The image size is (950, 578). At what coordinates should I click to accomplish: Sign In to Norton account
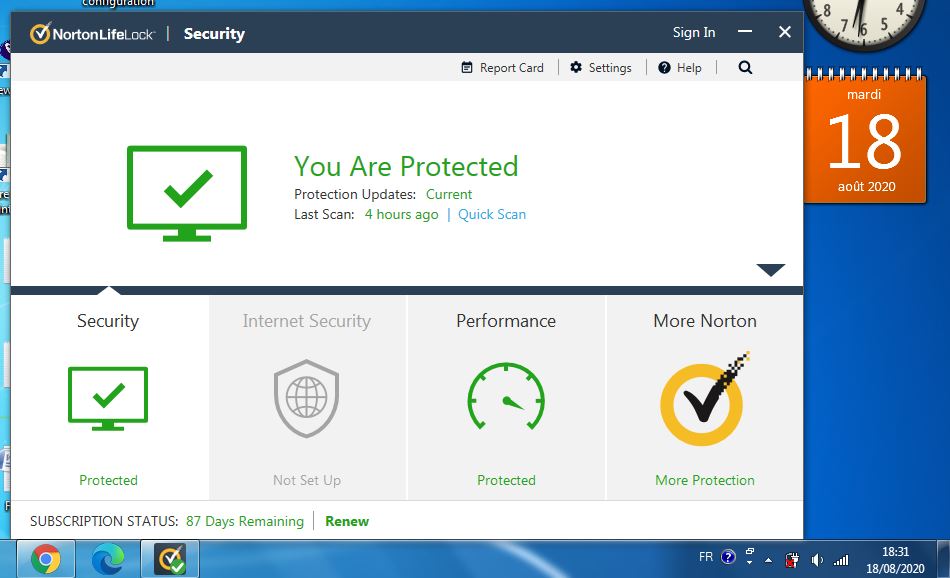point(694,33)
